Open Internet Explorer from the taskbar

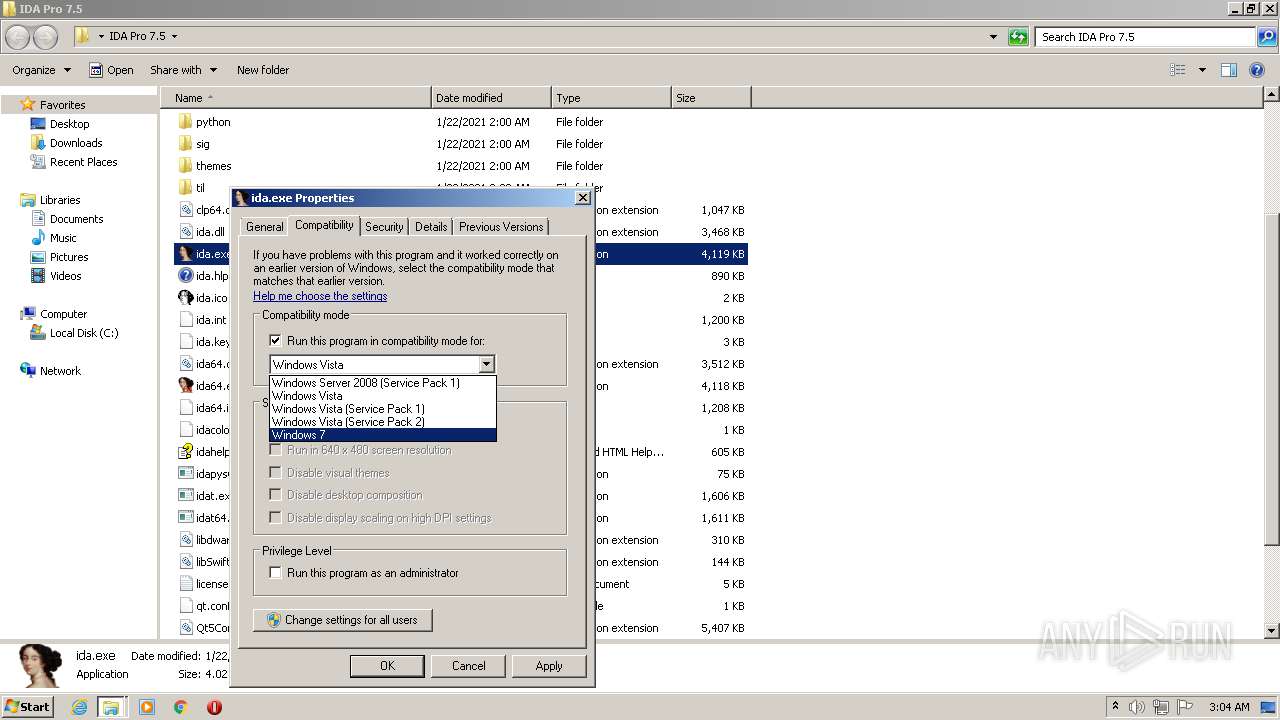pos(79,707)
